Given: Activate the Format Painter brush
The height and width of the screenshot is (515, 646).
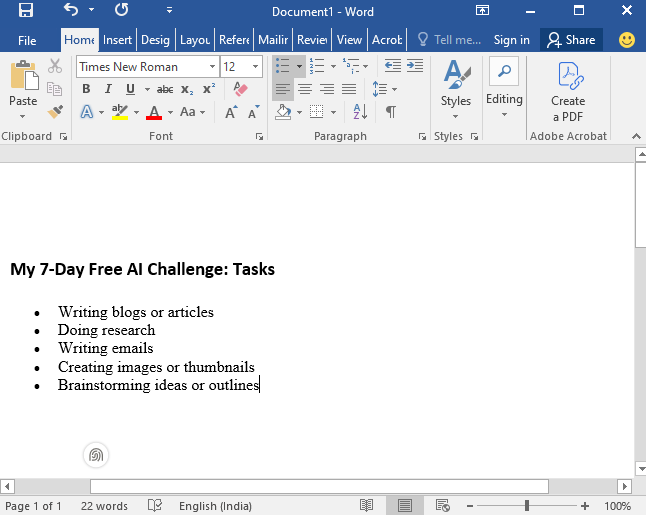Looking at the screenshot, I should point(55,112).
